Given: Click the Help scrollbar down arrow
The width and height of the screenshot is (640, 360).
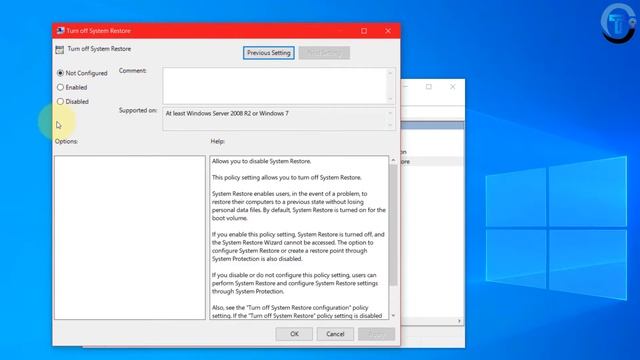Looking at the screenshot, I should (393, 316).
